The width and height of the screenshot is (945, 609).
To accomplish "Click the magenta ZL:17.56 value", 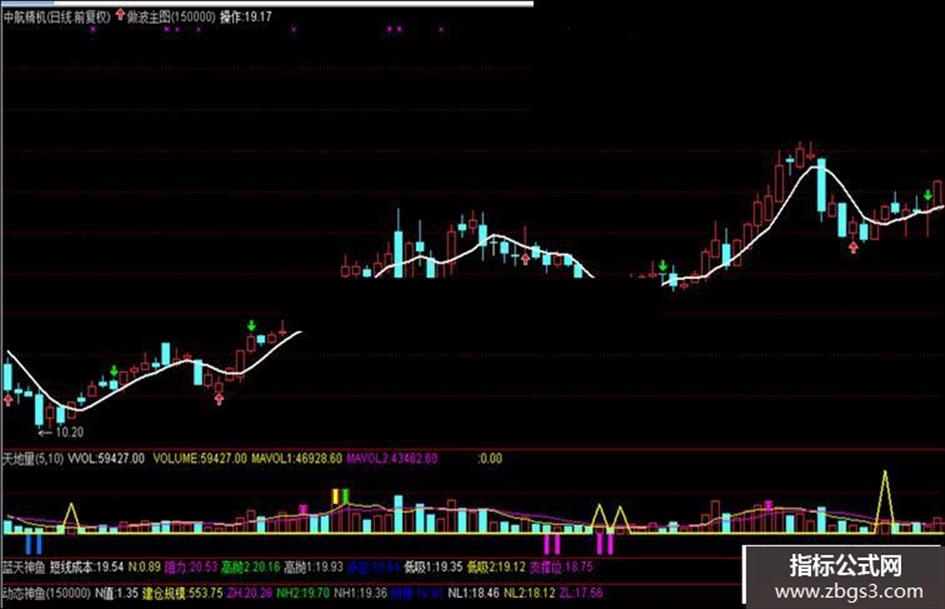I will pyautogui.click(x=581, y=593).
